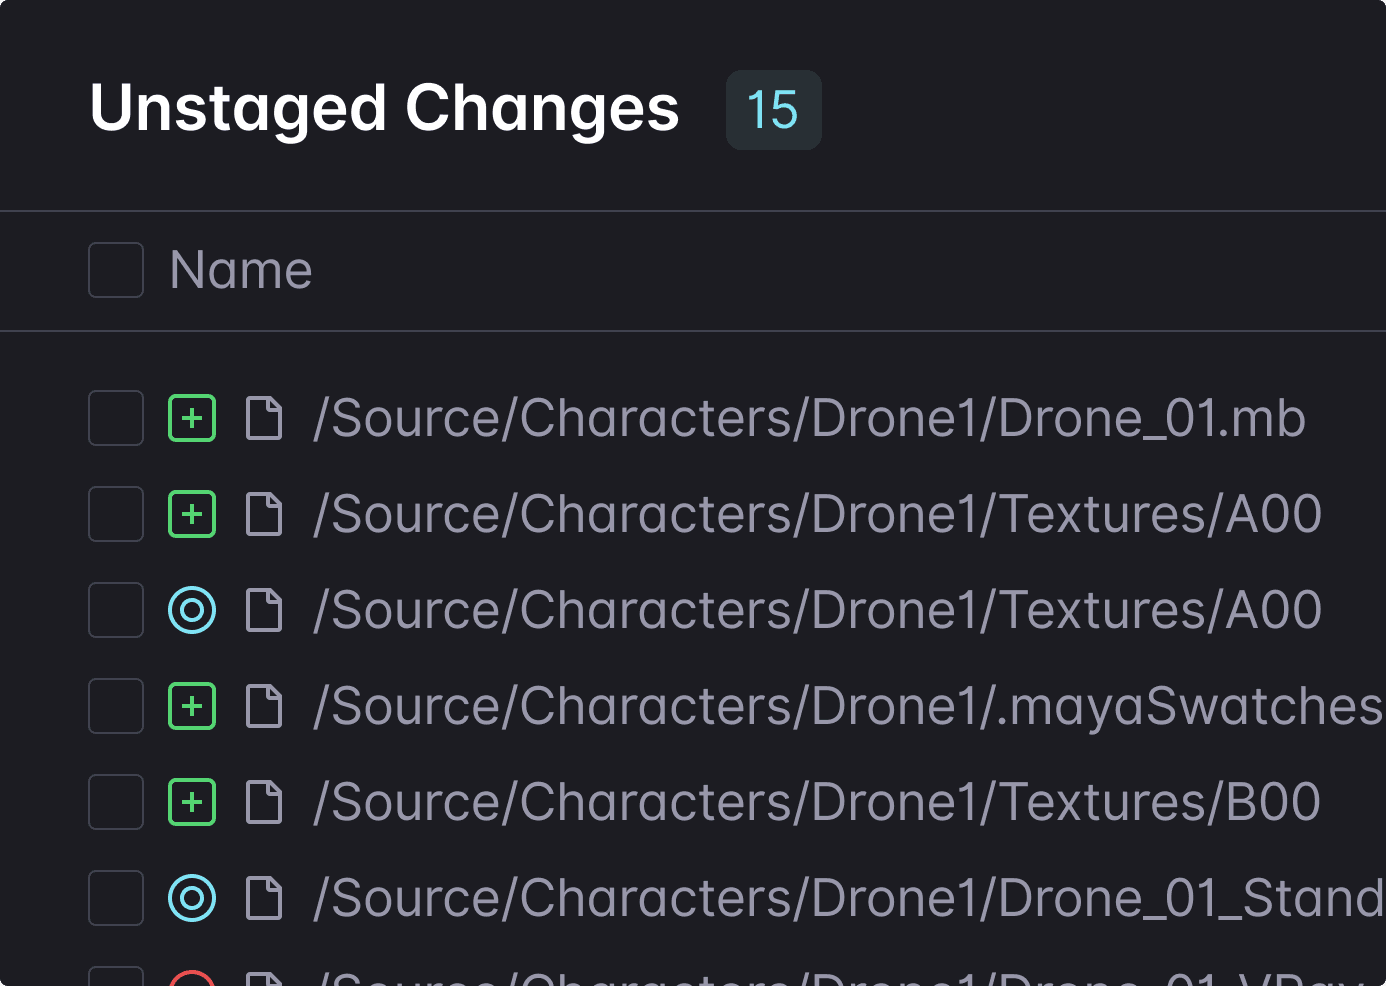
Task: Tick the checkbox for the .mayaSwatches row
Action: pos(116,706)
